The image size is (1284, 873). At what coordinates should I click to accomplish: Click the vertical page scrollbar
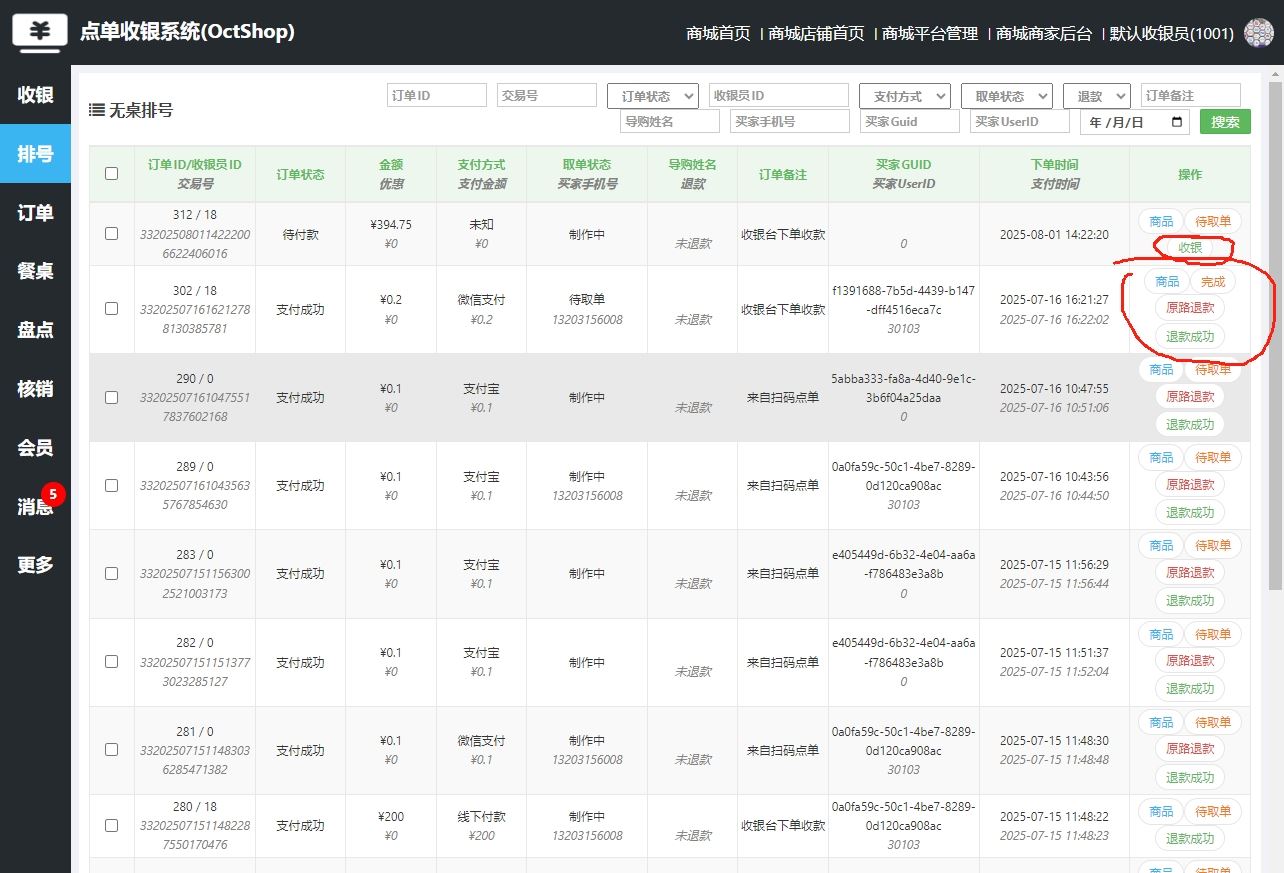pyautogui.click(x=1275, y=335)
